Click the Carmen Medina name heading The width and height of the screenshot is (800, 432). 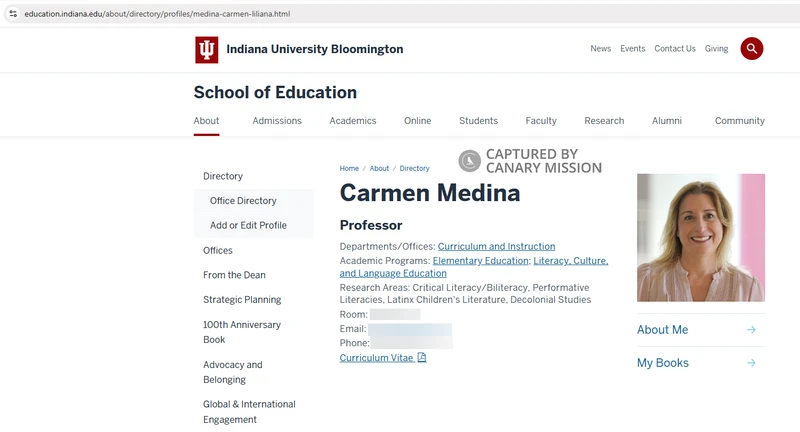[430, 193]
